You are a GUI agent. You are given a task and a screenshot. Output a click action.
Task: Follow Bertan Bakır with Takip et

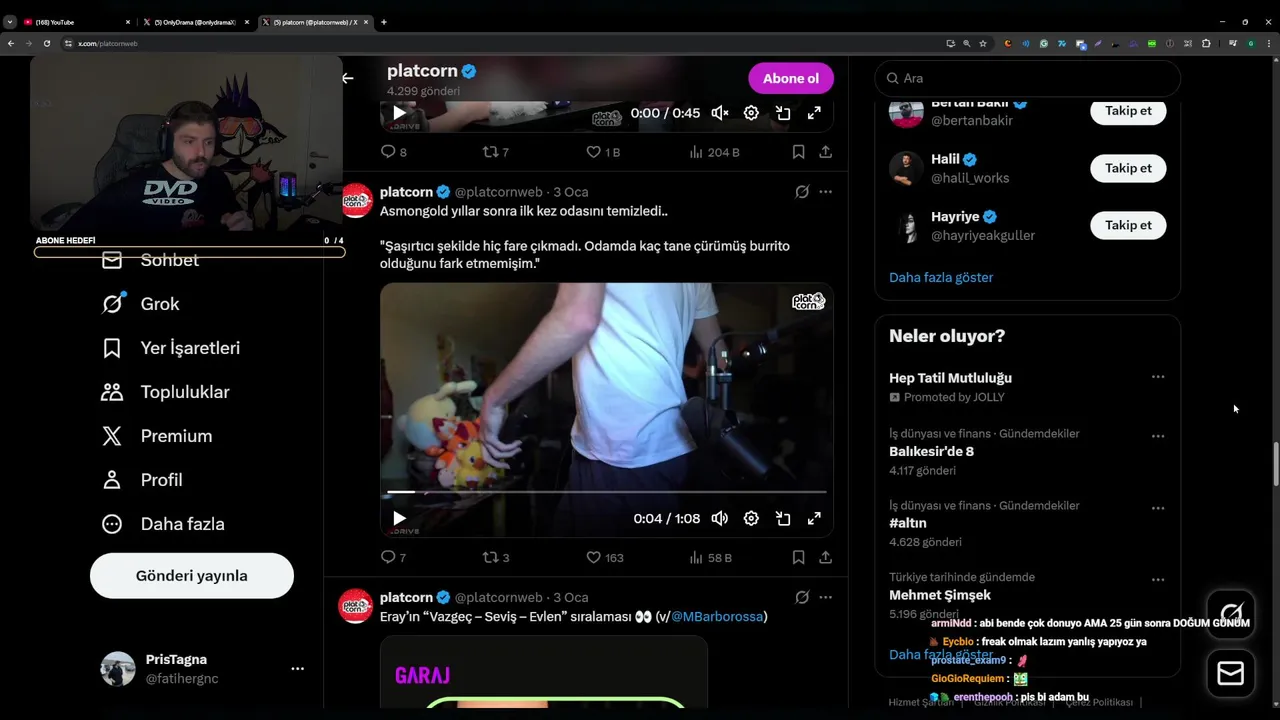coord(1128,111)
